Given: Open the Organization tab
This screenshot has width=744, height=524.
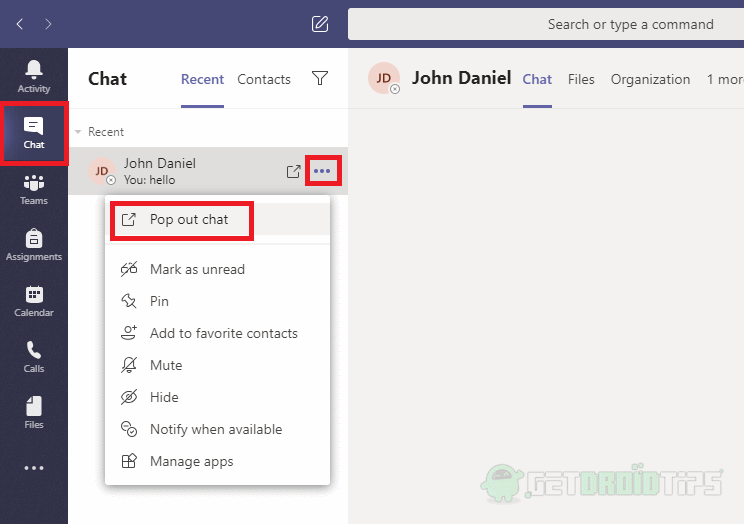Looking at the screenshot, I should [650, 79].
